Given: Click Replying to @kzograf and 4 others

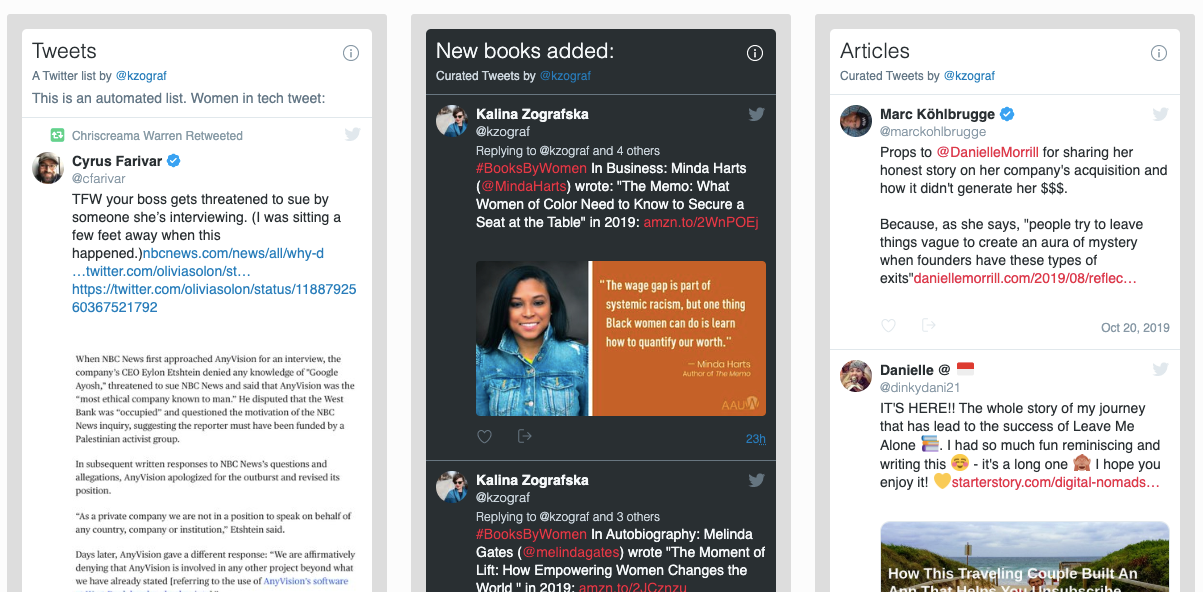Looking at the screenshot, I should 568,151.
